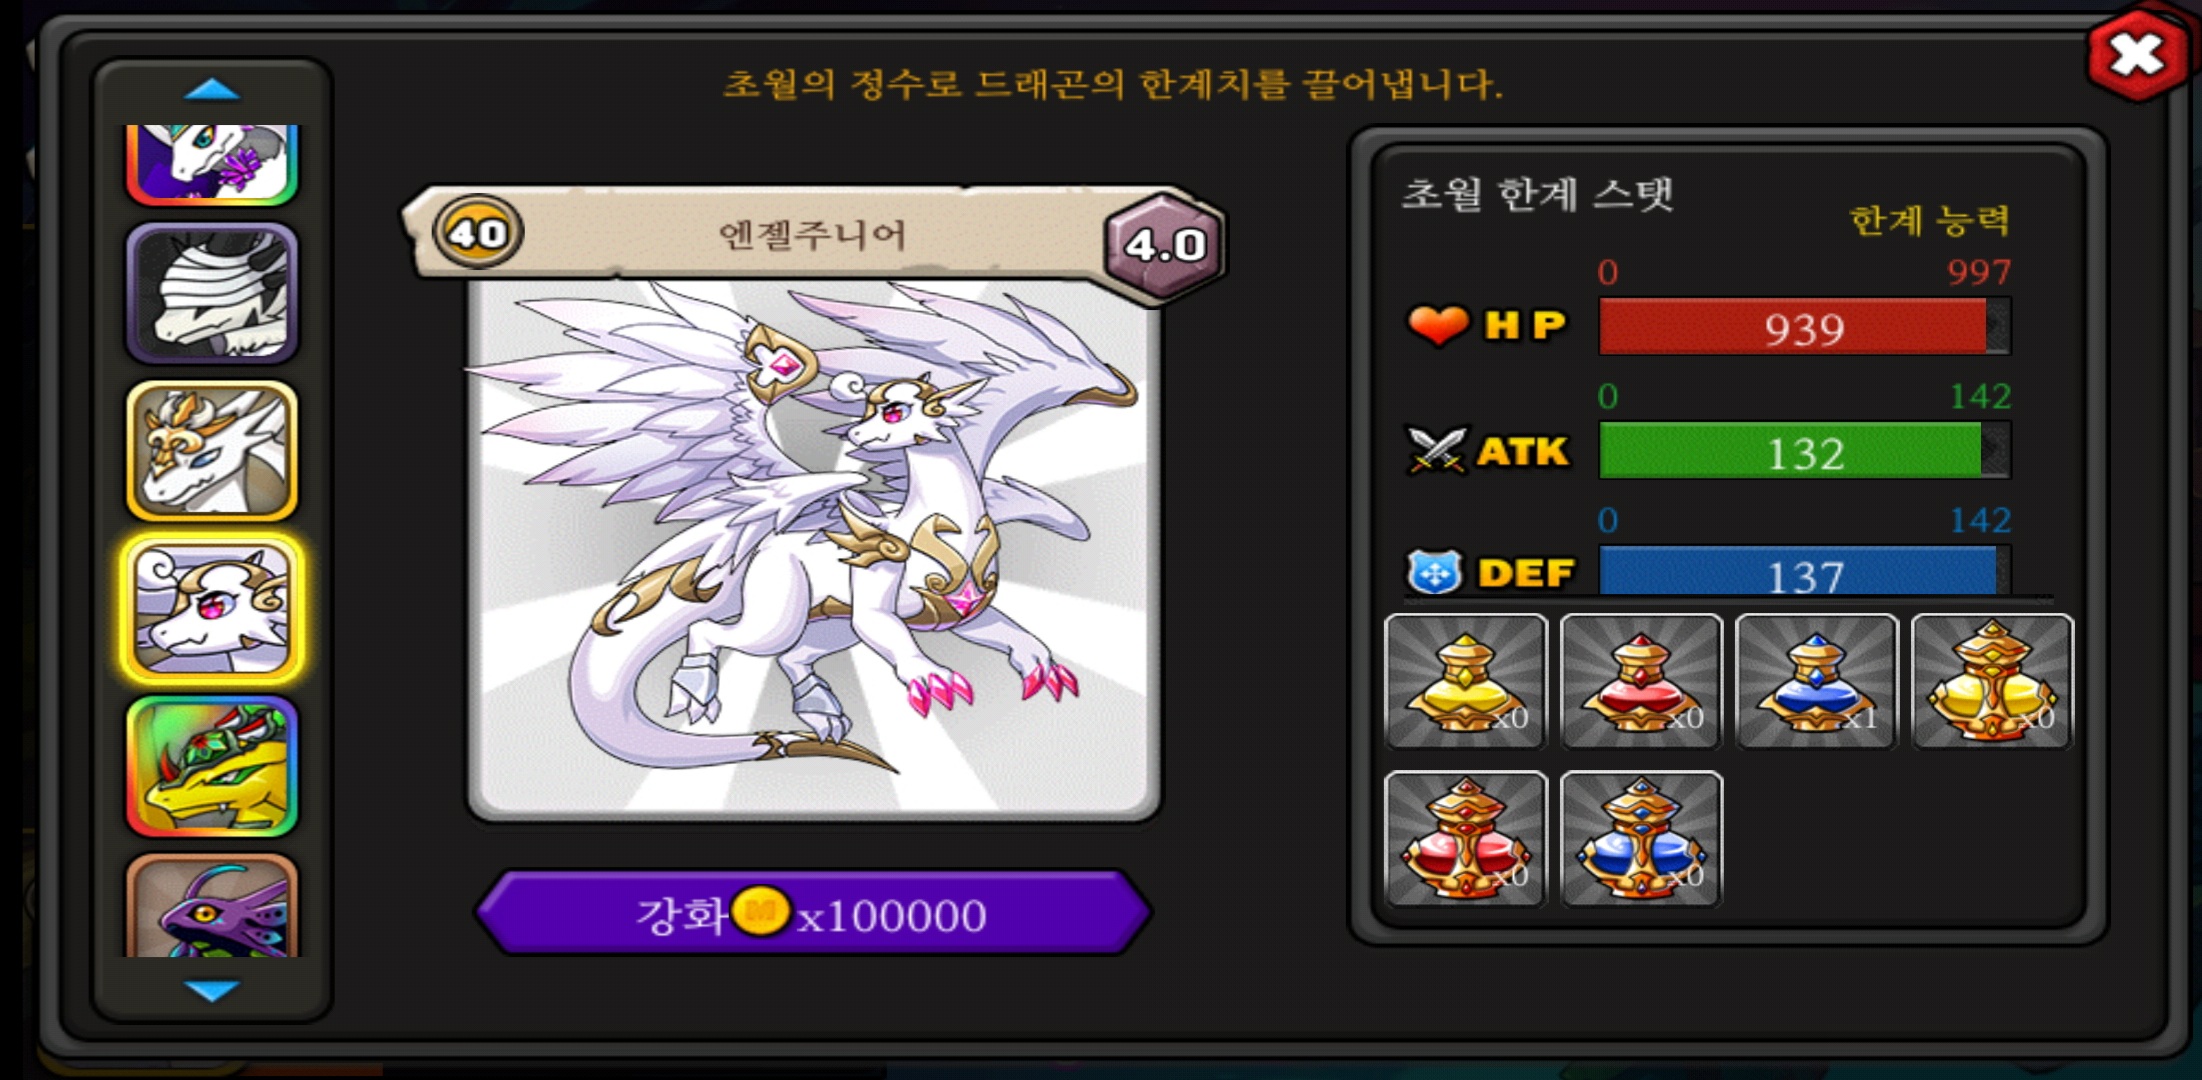
Task: Pick the purple dragon thumbnail
Action: [212, 907]
